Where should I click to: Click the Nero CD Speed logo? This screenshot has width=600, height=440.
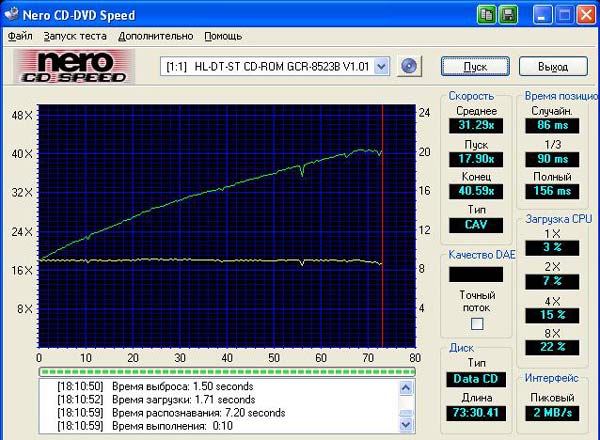pyautogui.click(x=70, y=66)
